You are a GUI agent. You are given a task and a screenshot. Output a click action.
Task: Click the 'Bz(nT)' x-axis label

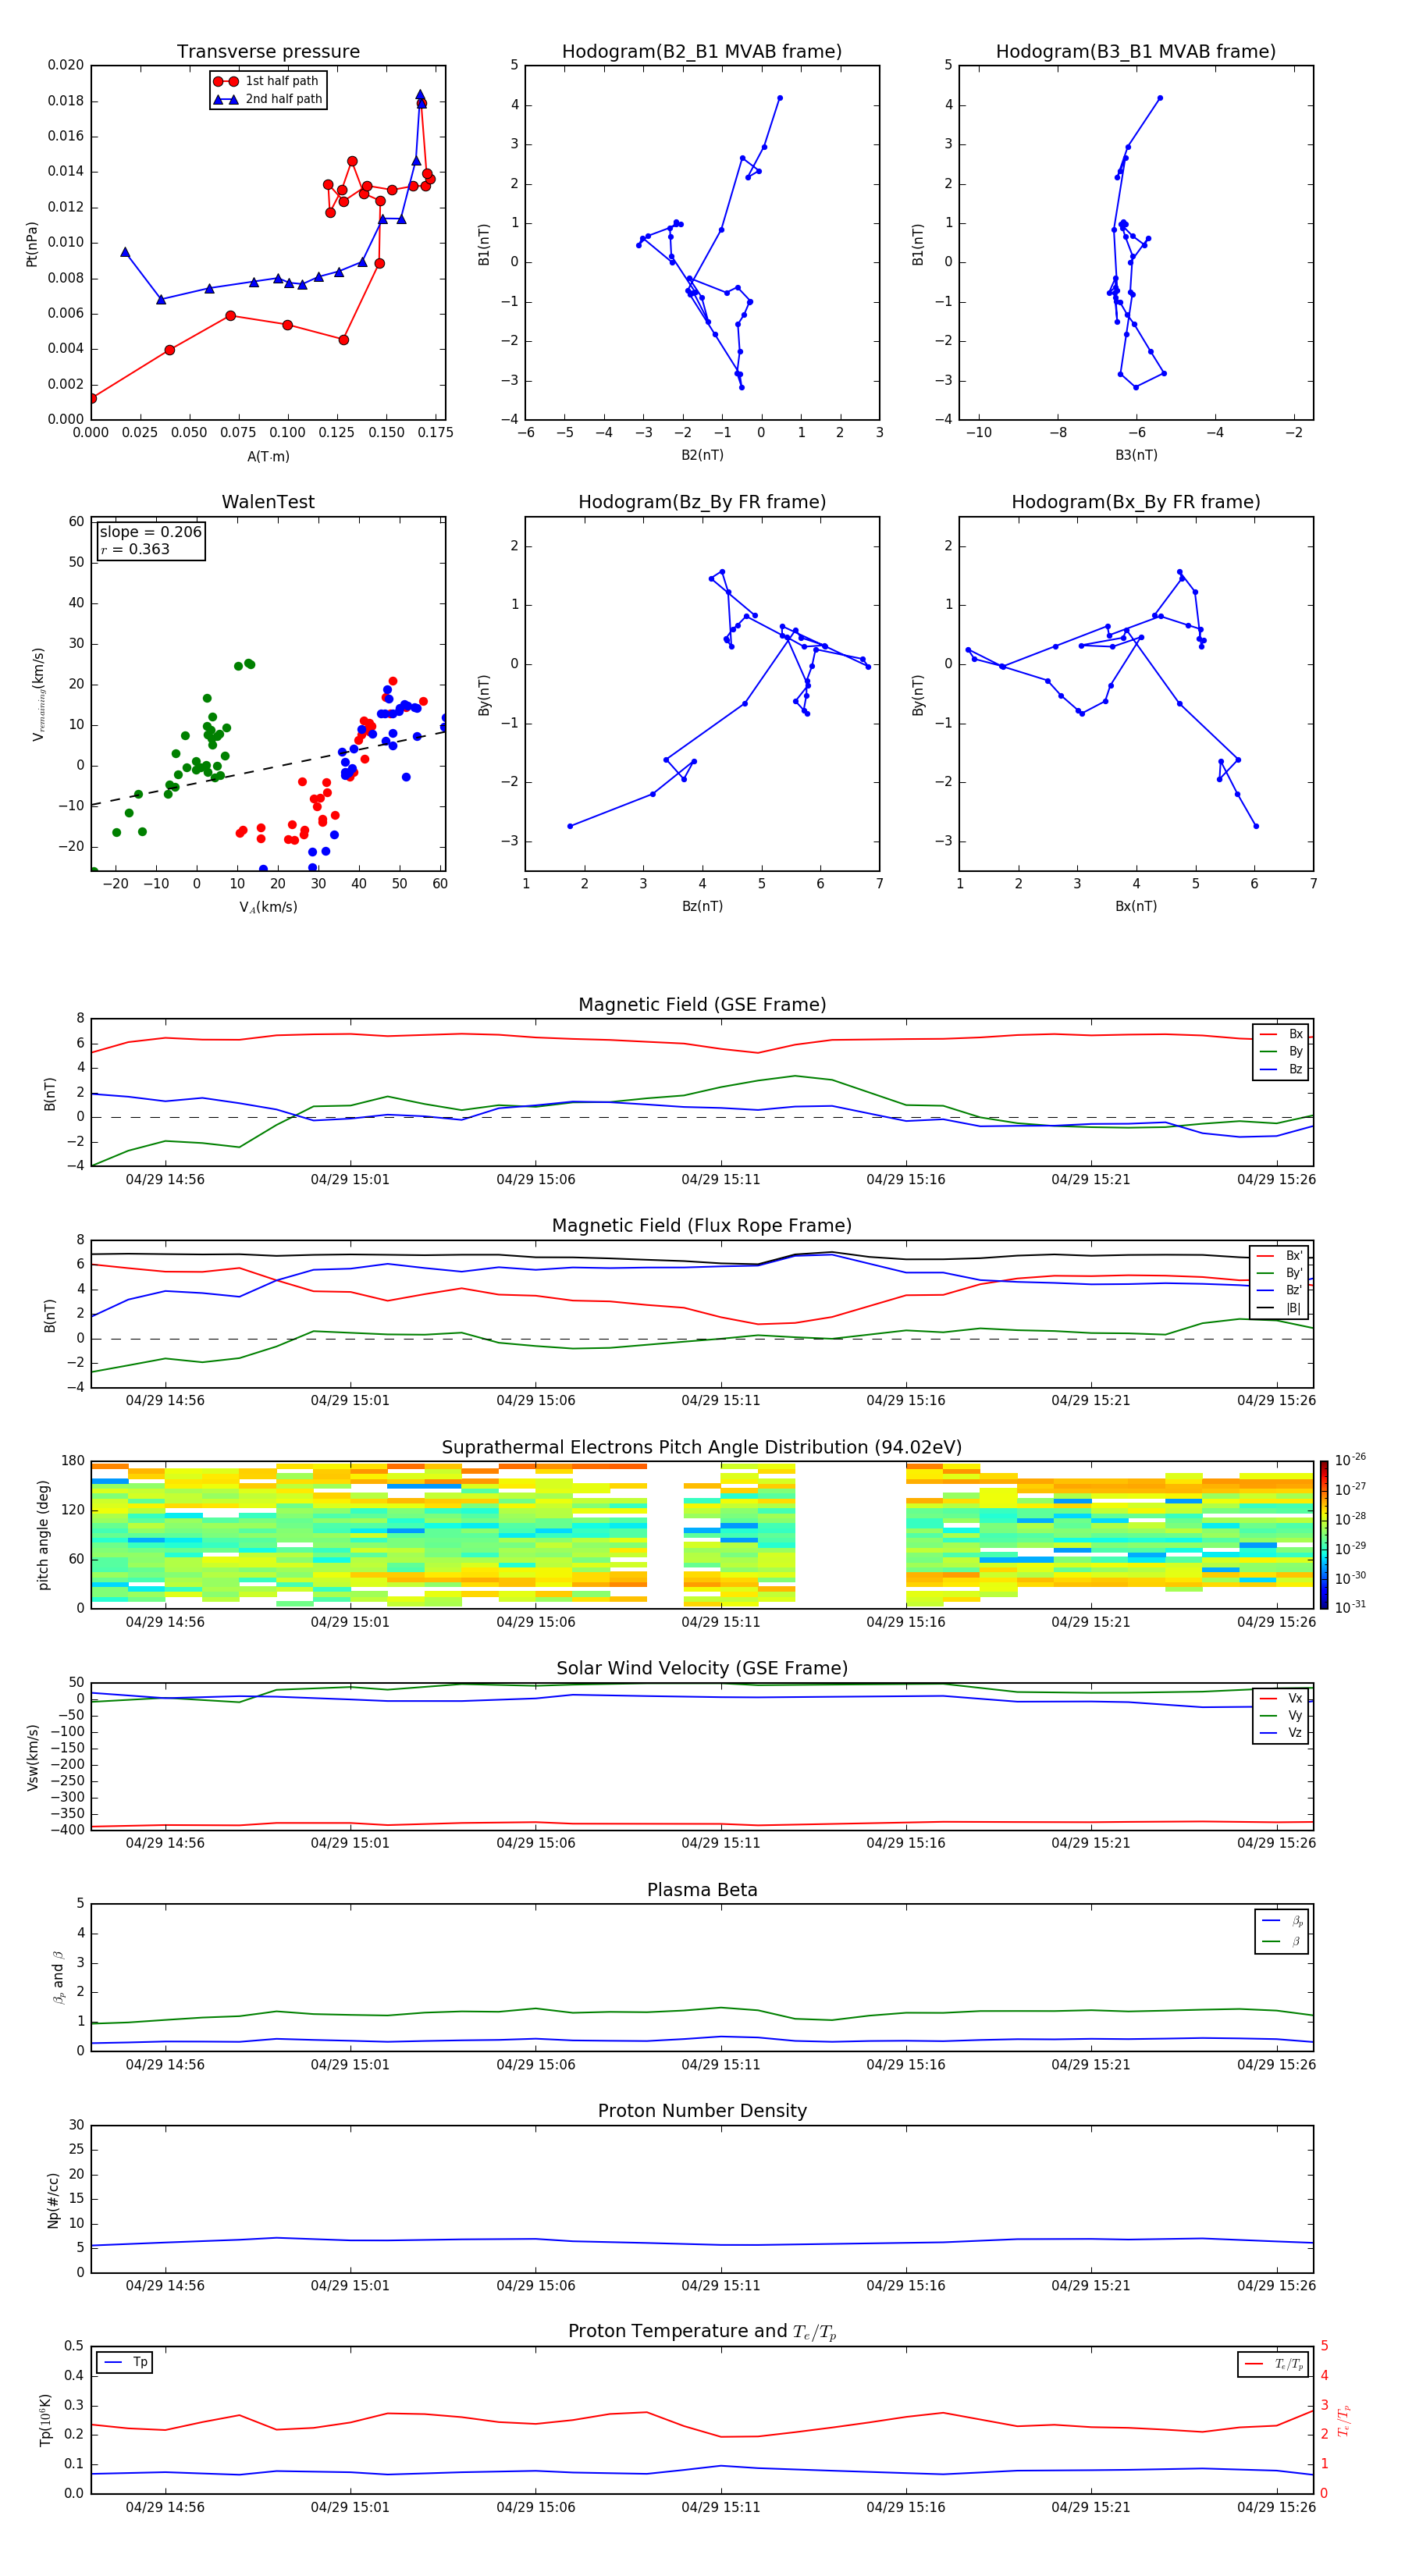(702, 906)
